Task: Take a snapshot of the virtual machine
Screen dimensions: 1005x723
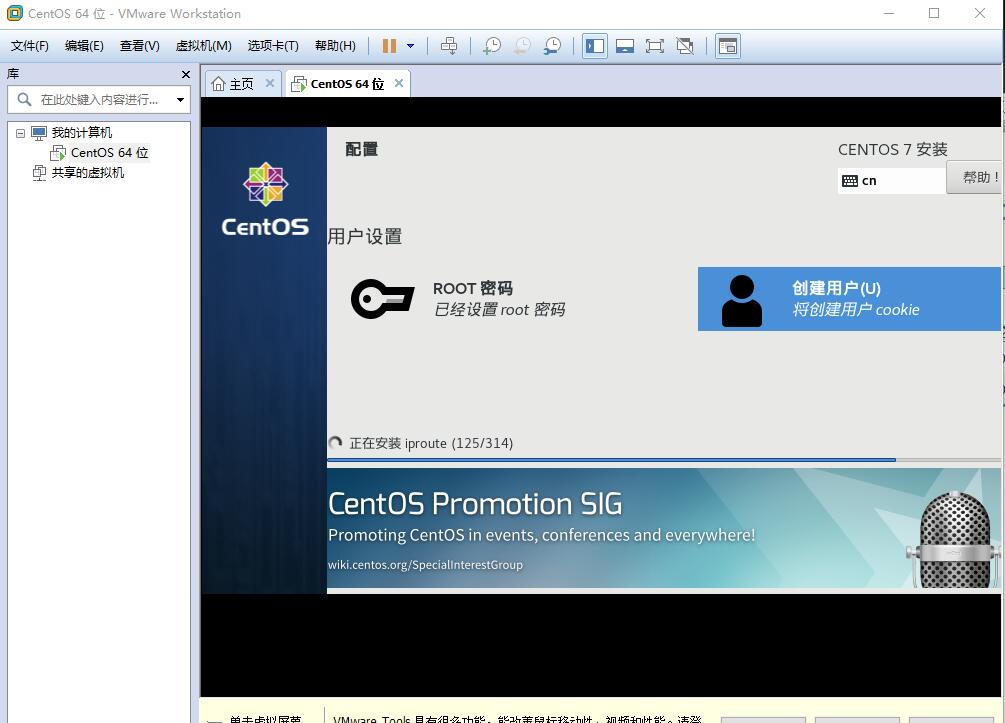Action: (x=492, y=46)
